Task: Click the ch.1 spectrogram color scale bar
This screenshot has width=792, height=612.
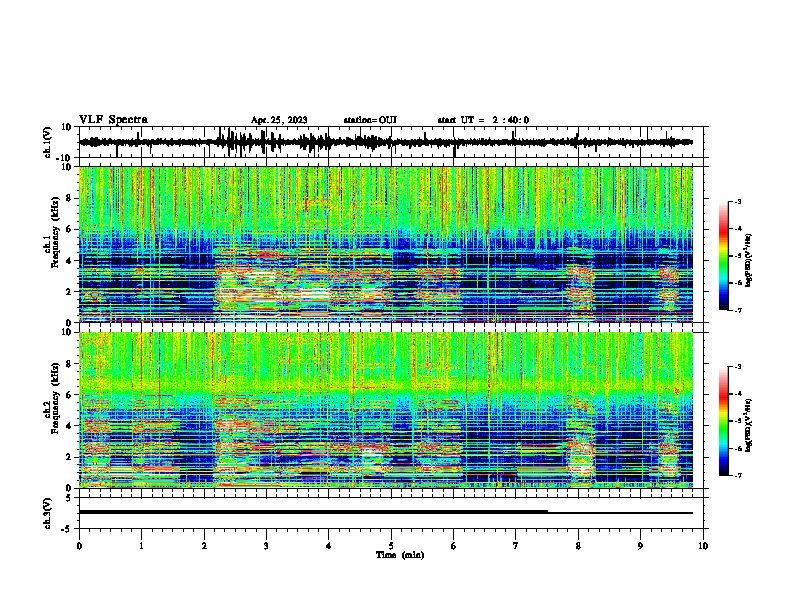Action: tap(724, 255)
